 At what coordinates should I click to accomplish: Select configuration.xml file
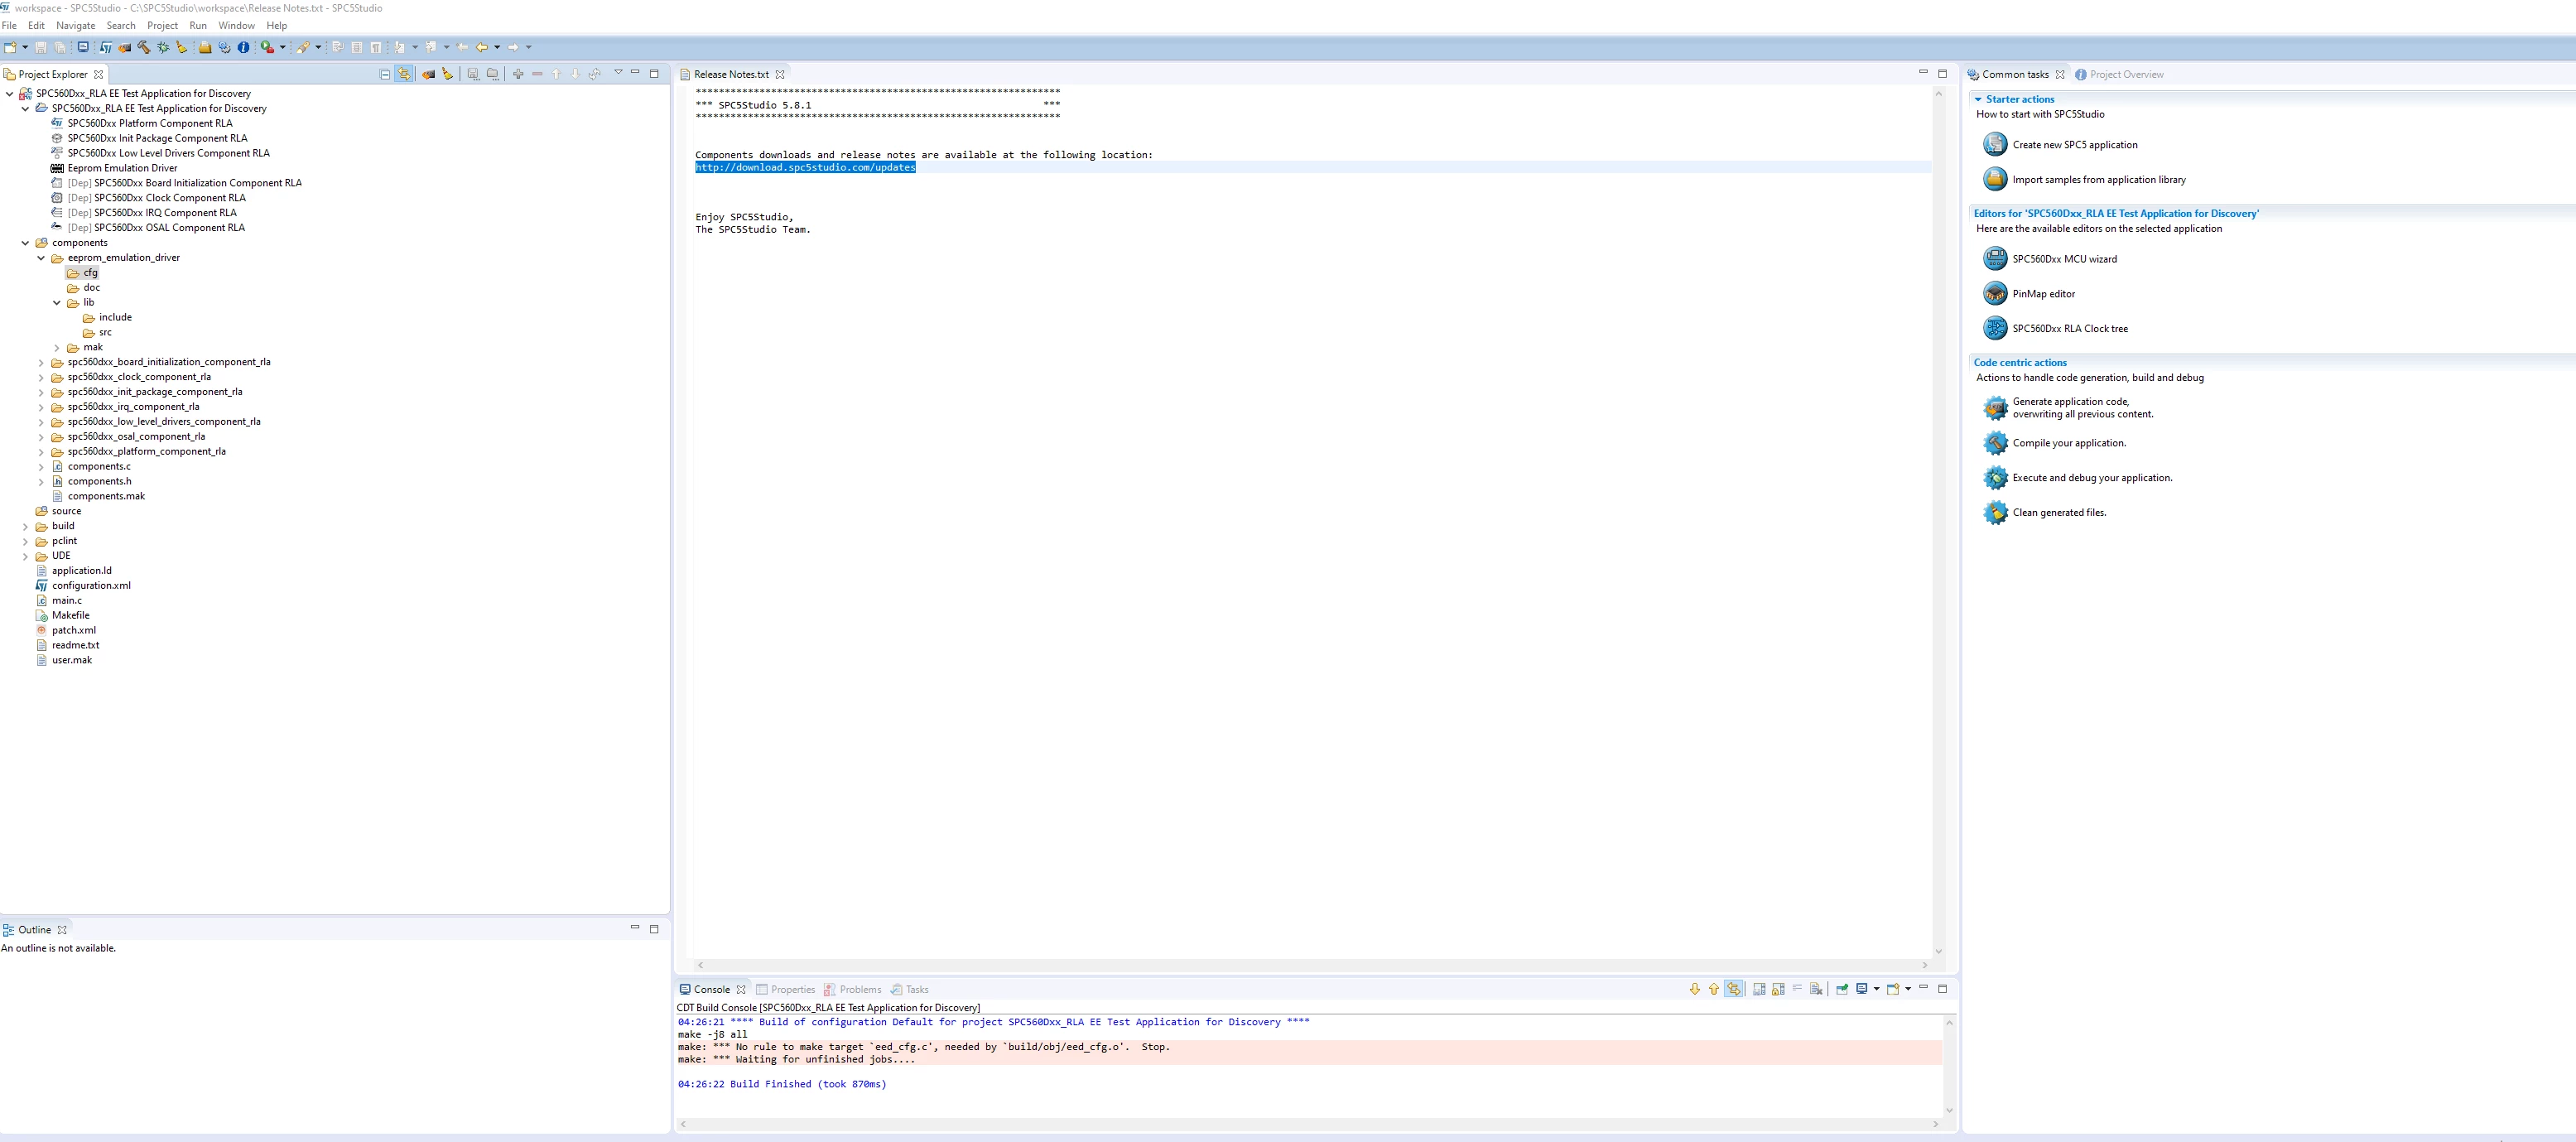91,586
